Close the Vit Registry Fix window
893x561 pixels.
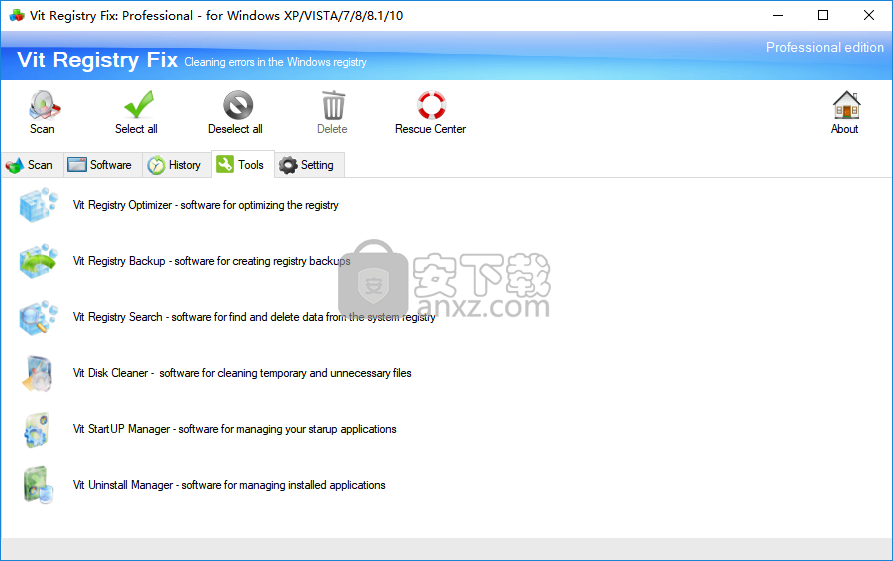click(x=869, y=15)
